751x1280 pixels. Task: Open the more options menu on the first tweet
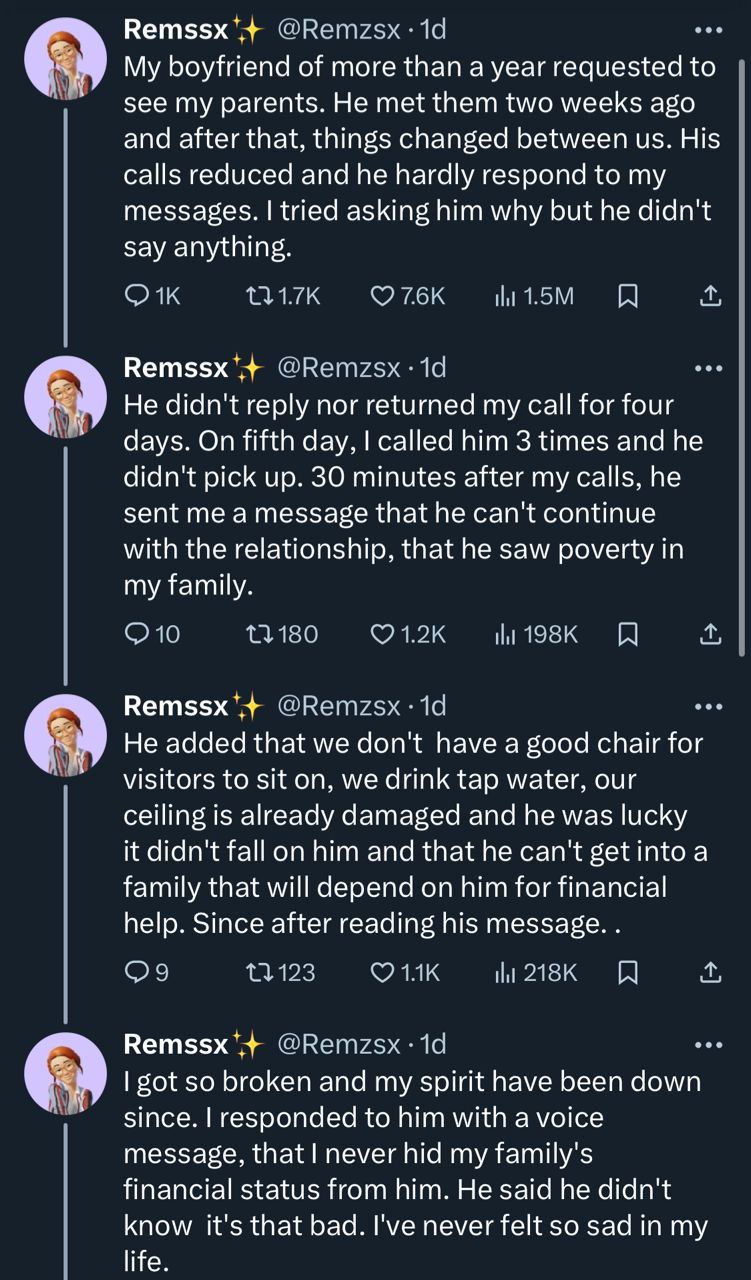709,32
